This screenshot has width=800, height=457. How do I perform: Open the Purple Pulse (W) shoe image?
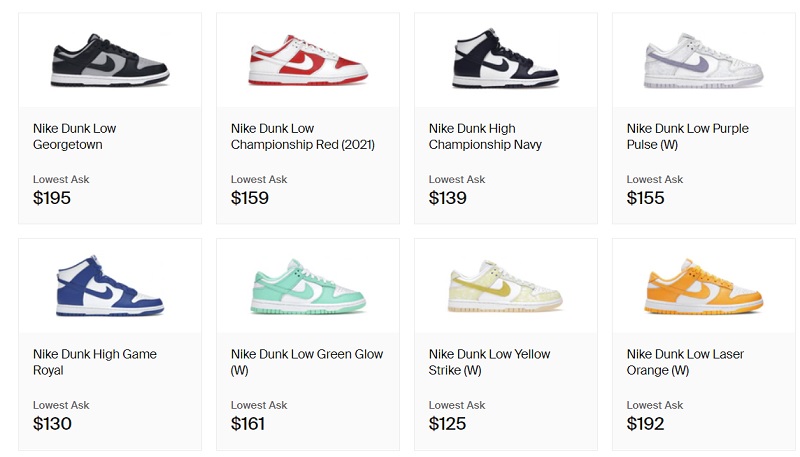pos(704,61)
